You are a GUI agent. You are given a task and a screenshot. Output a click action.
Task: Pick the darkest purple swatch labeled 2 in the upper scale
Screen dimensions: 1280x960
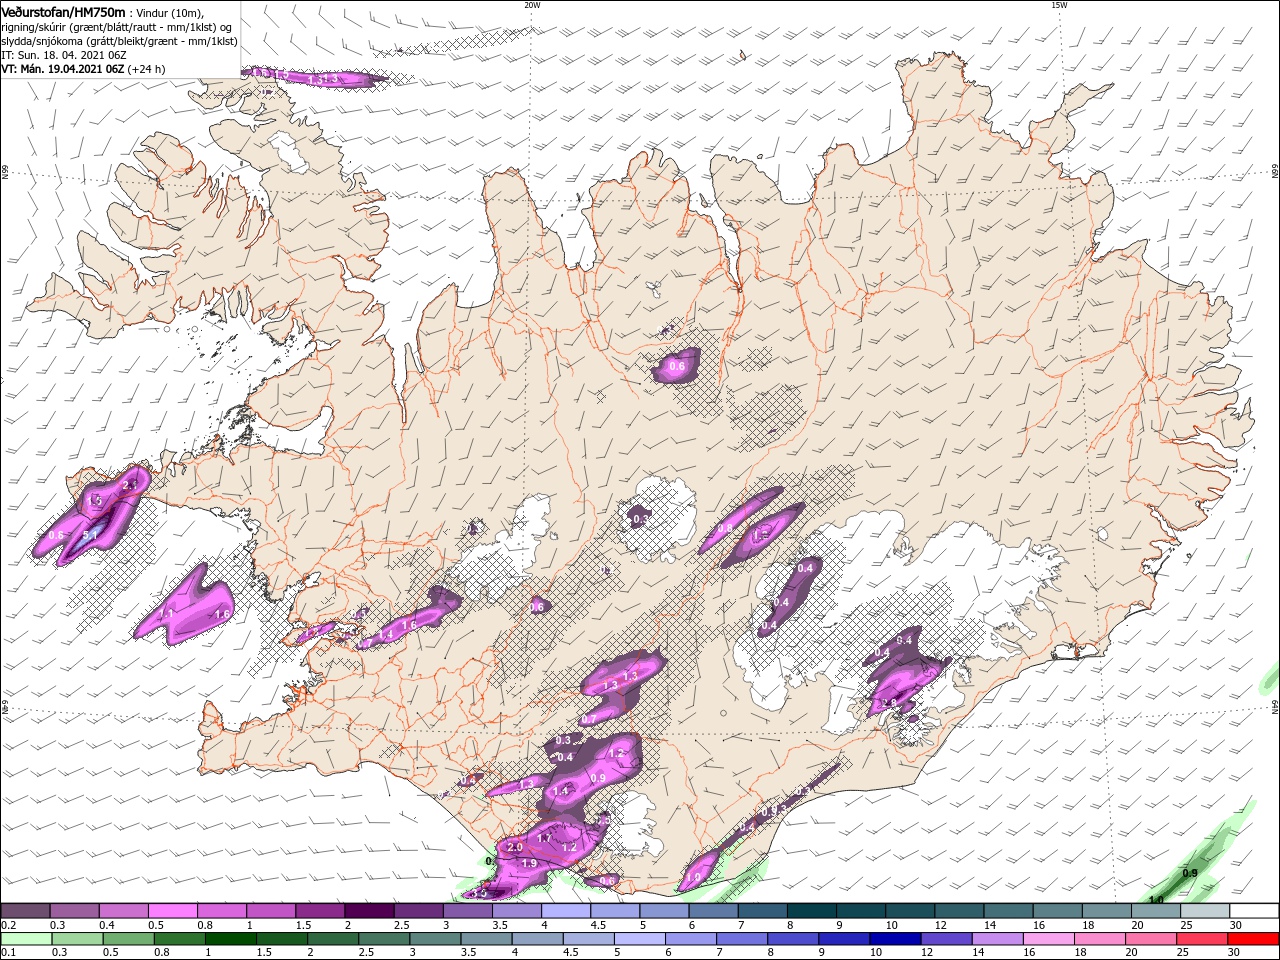(368, 911)
